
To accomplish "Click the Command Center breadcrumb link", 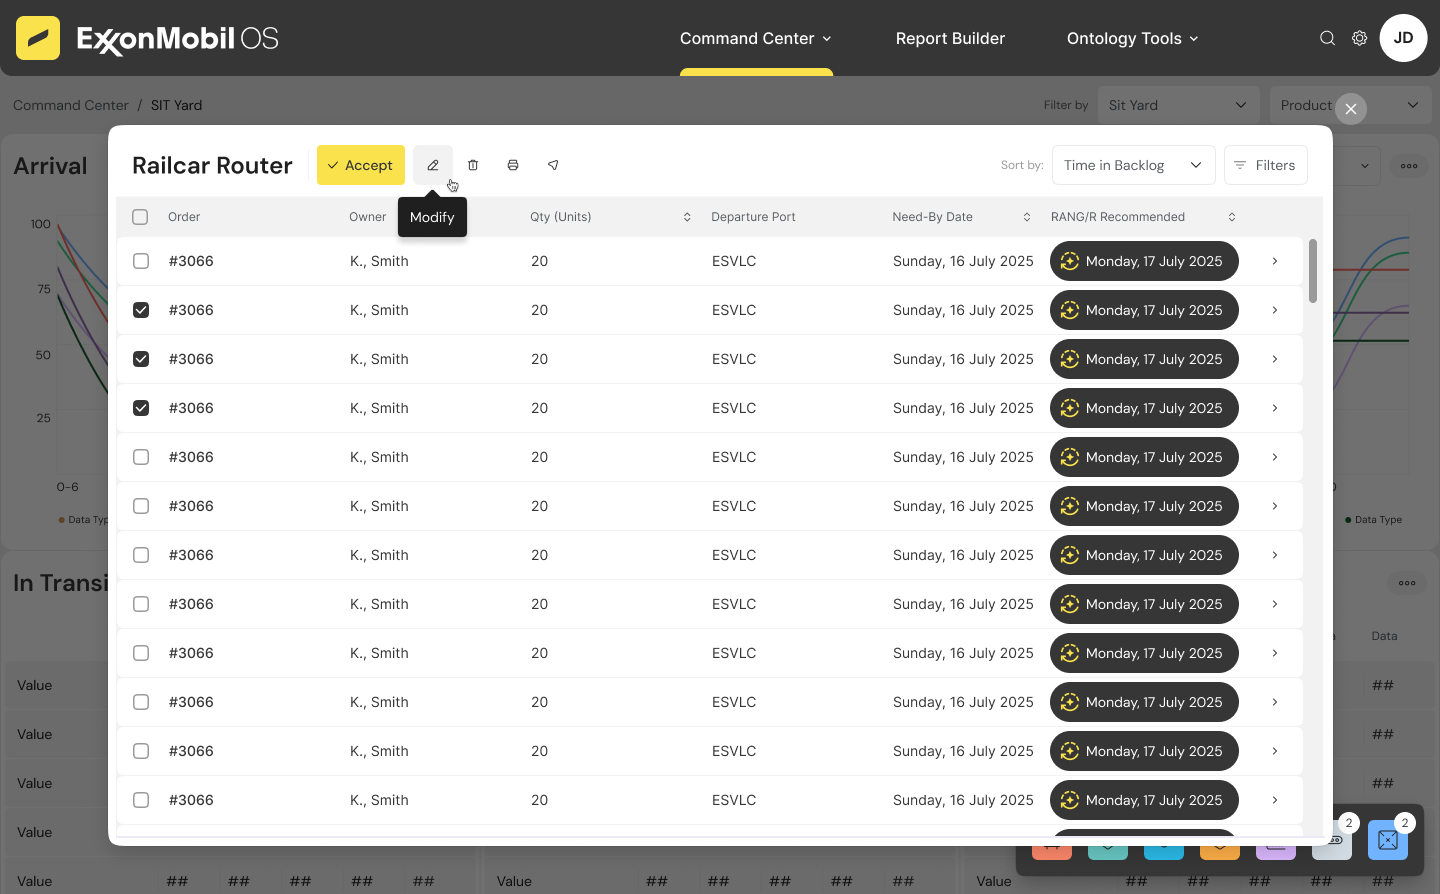I will coord(70,105).
